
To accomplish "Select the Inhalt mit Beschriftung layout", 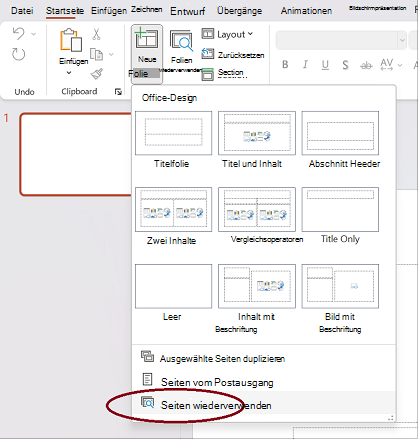I will point(257,286).
